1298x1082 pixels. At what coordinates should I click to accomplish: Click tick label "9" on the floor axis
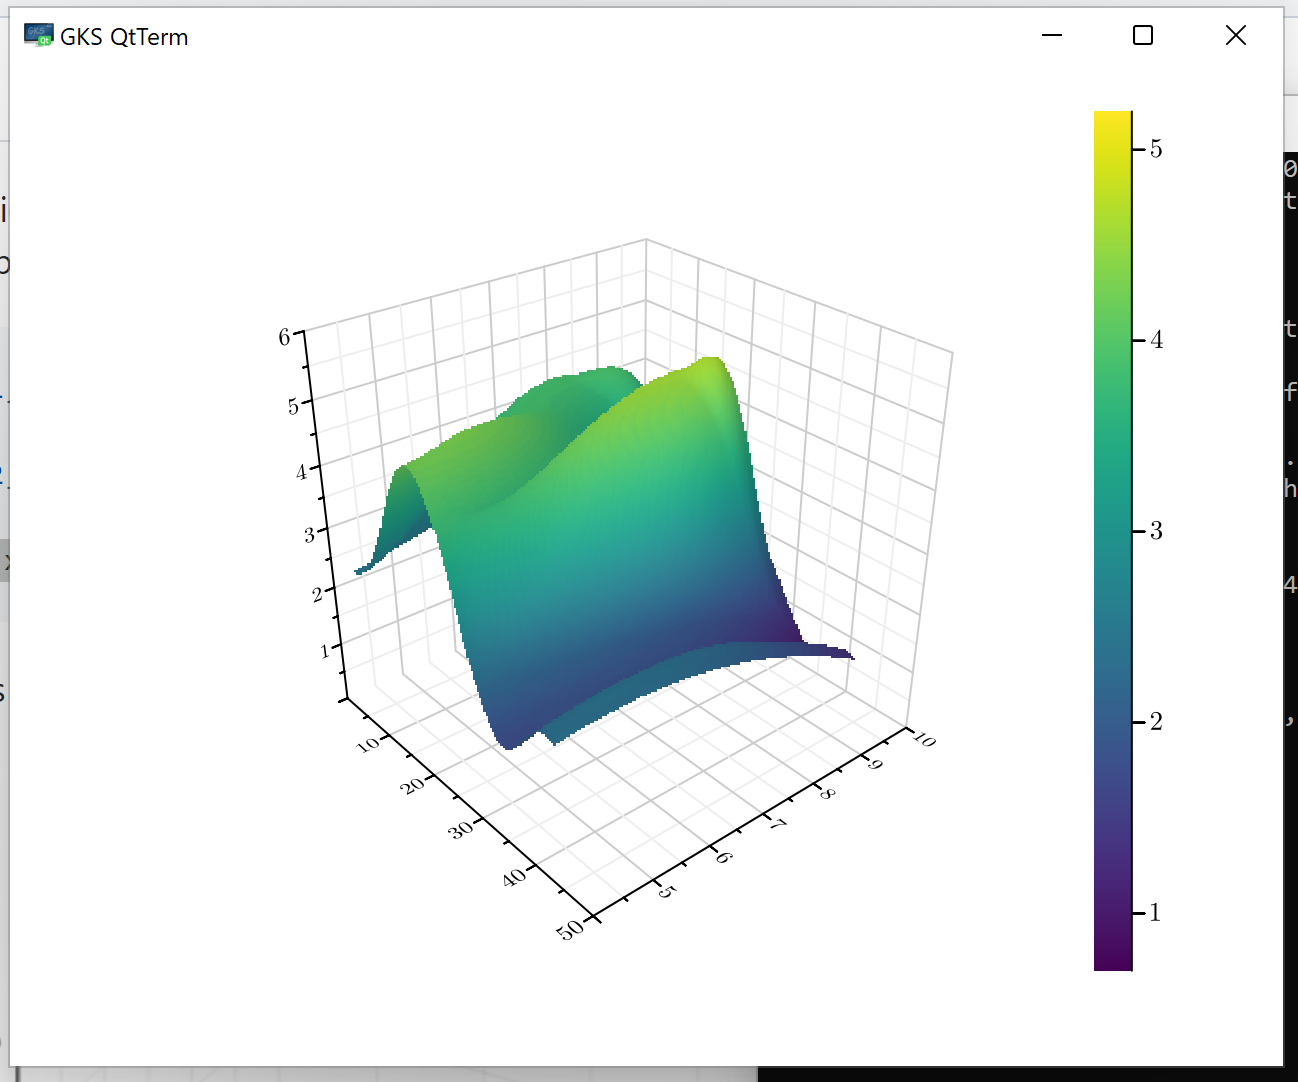[x=875, y=765]
